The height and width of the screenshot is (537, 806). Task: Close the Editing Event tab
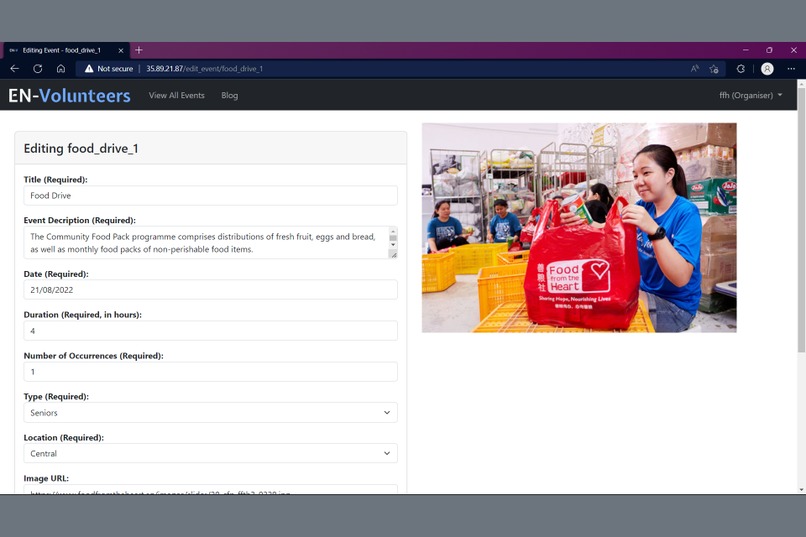pos(121,50)
